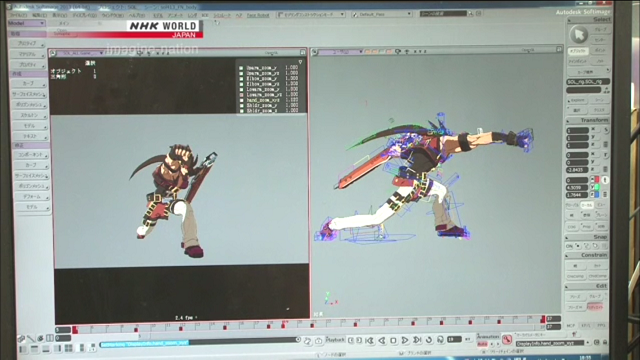Maximize the right viewport
Screen dimensions: 640x360
[x=559, y=49]
